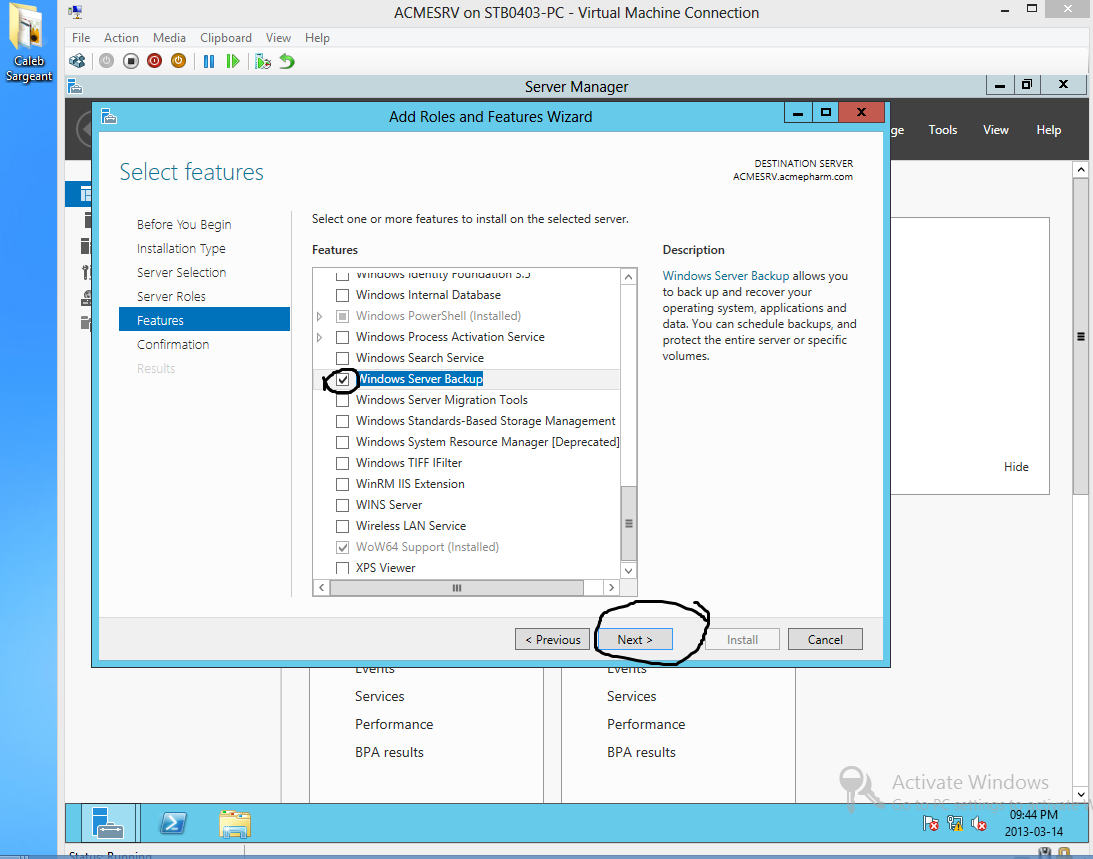Click features list scroll up arrow
Viewport: 1093px width, 859px height.
pyautogui.click(x=628, y=277)
